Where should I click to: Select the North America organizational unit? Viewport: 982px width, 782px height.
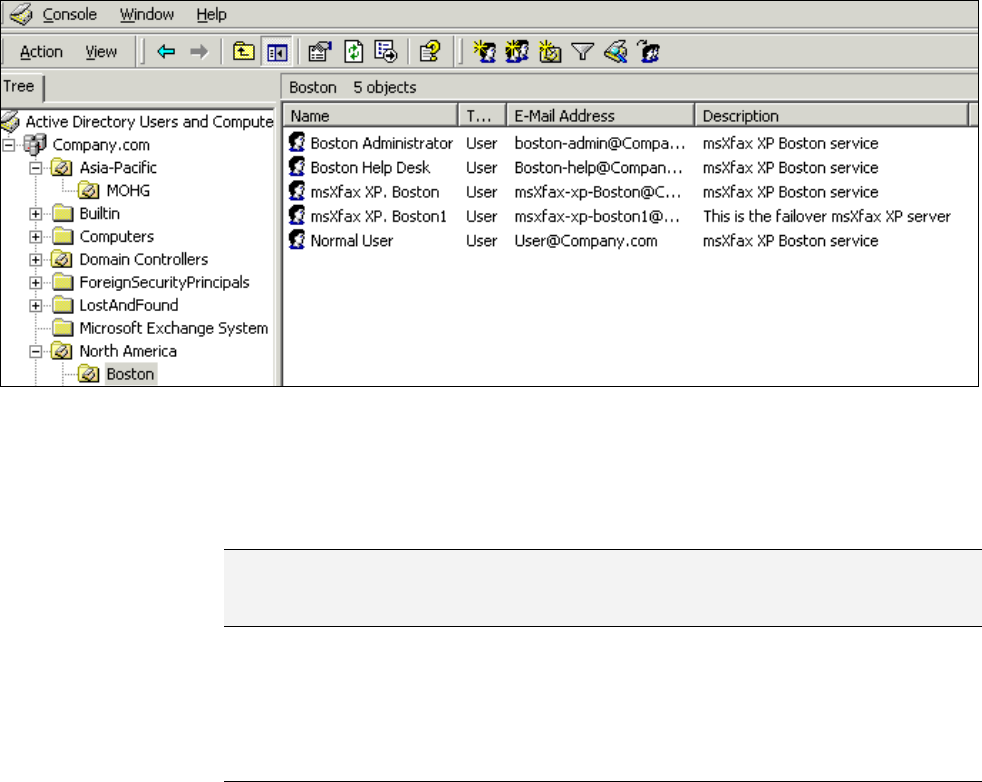pyautogui.click(x=128, y=351)
